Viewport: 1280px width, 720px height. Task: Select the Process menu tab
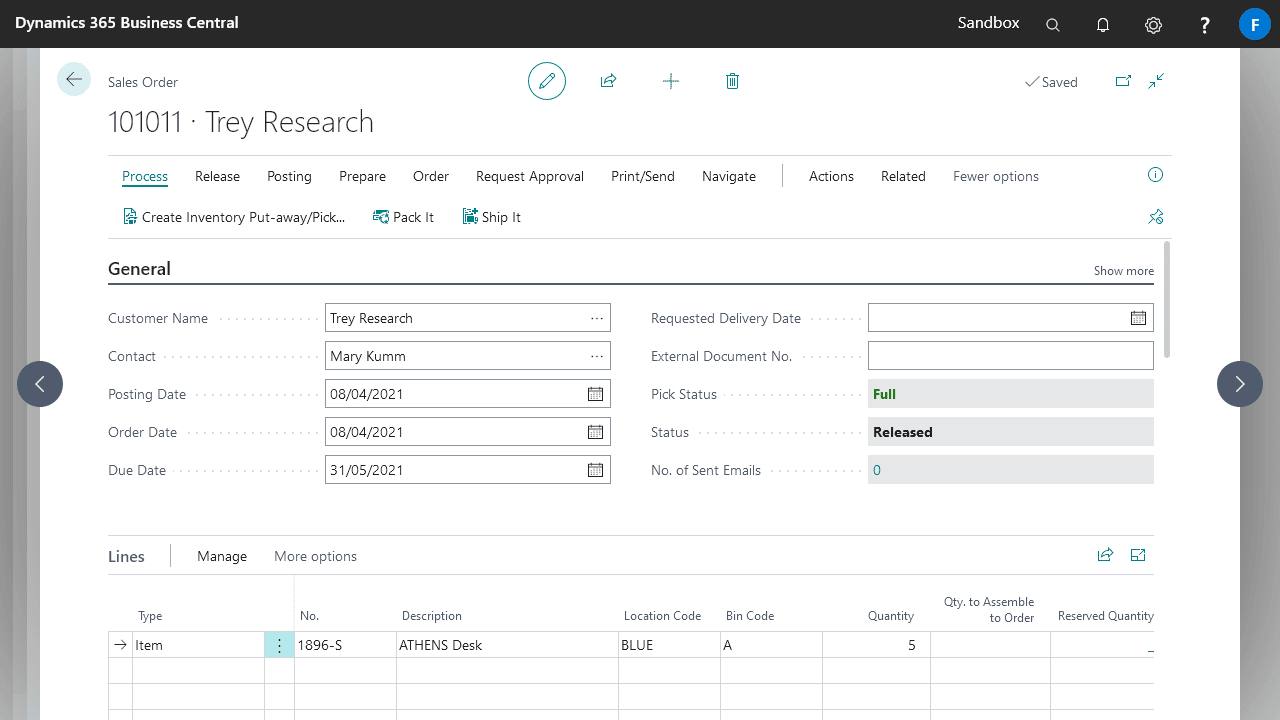click(x=145, y=176)
